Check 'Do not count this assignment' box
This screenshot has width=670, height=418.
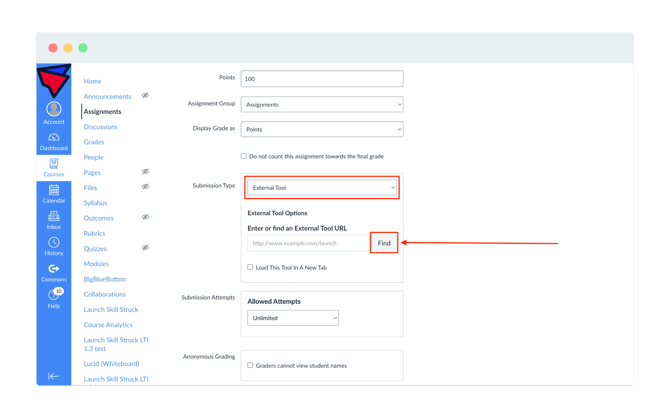(244, 156)
